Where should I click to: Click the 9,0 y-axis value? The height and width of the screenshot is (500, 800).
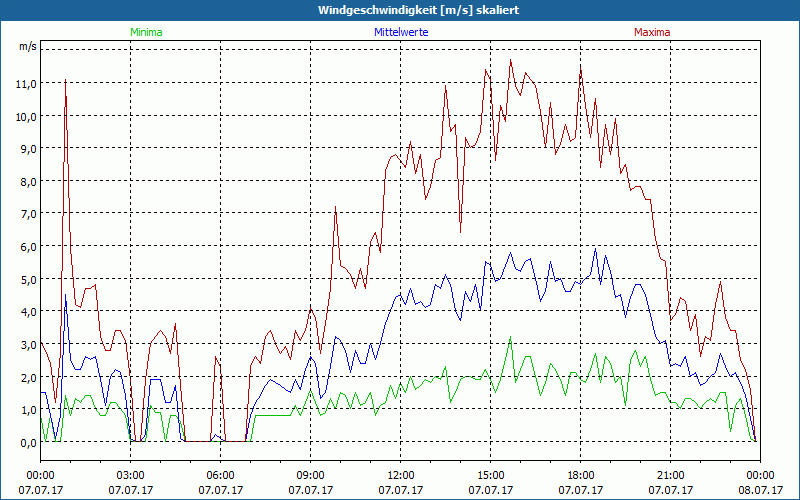click(x=28, y=149)
